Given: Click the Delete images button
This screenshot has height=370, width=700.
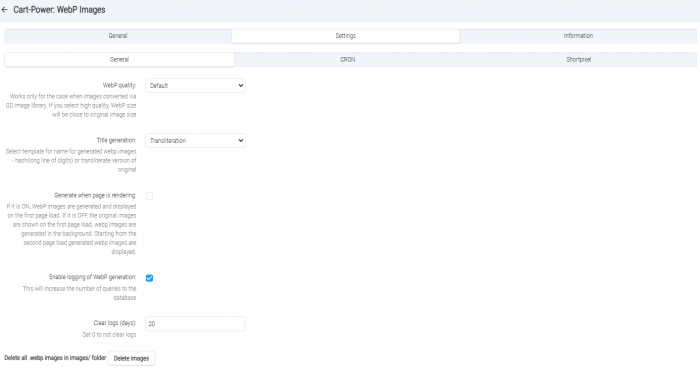Looking at the screenshot, I should click(x=131, y=358).
